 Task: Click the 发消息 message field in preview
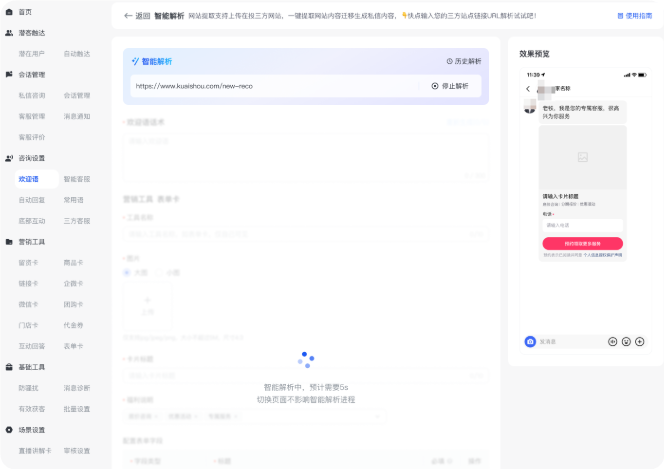tap(572, 342)
